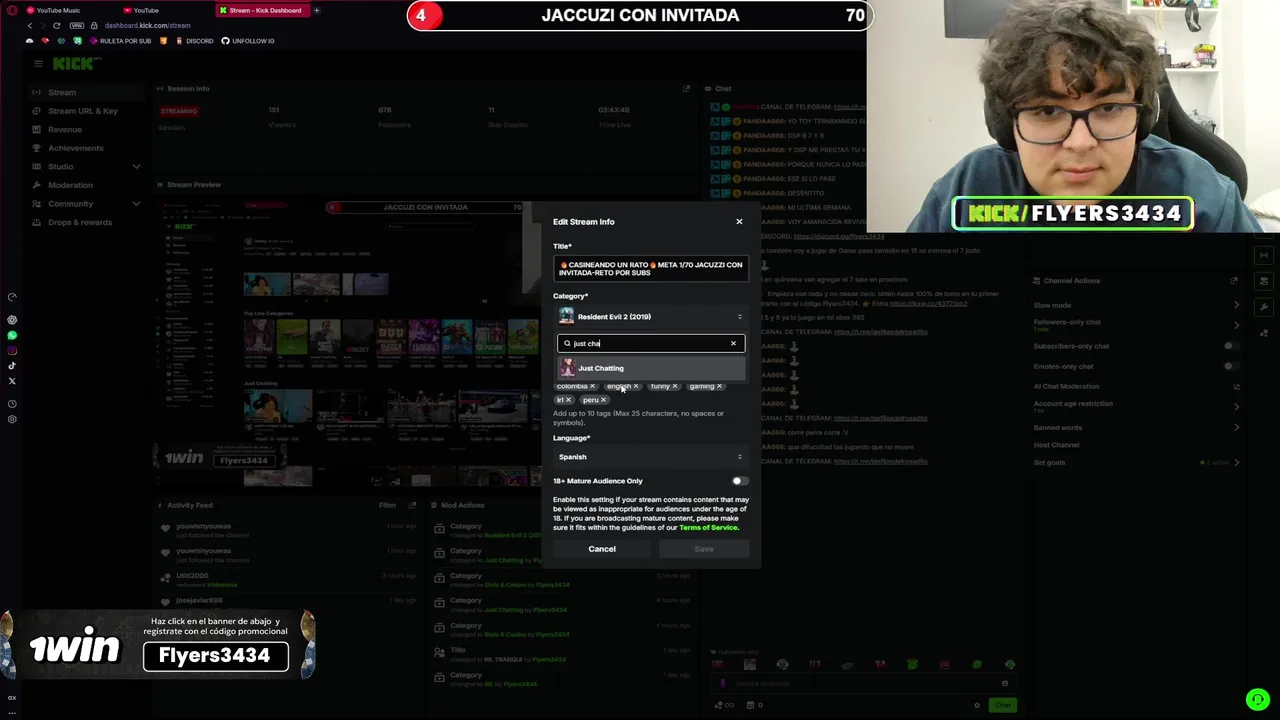1280x720 pixels.
Task: Remove the gaming tag
Action: (719, 386)
